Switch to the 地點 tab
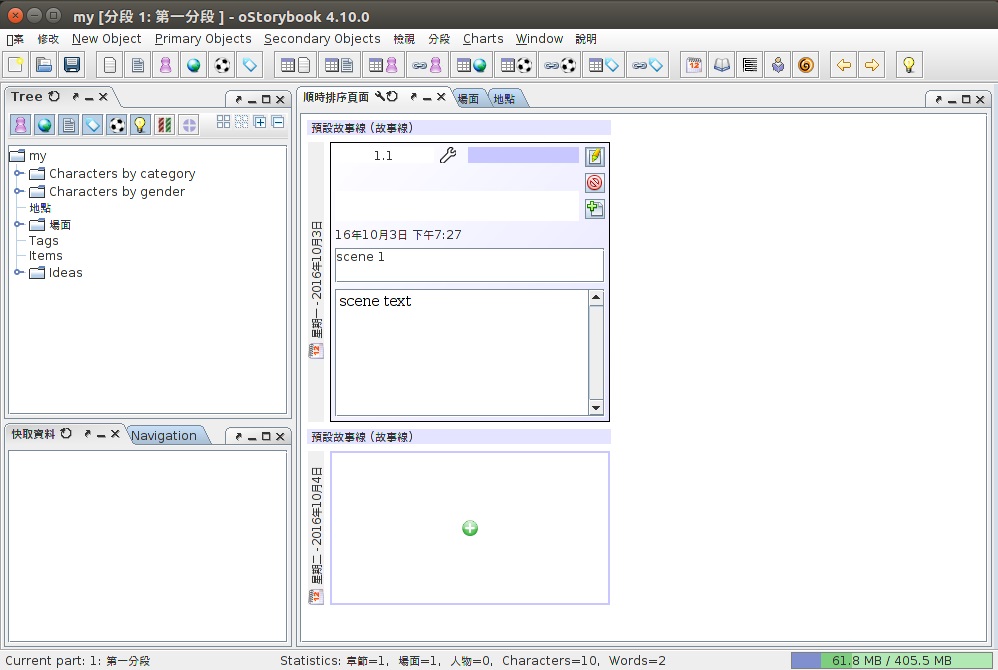Screen dimensions: 998x670 point(504,99)
